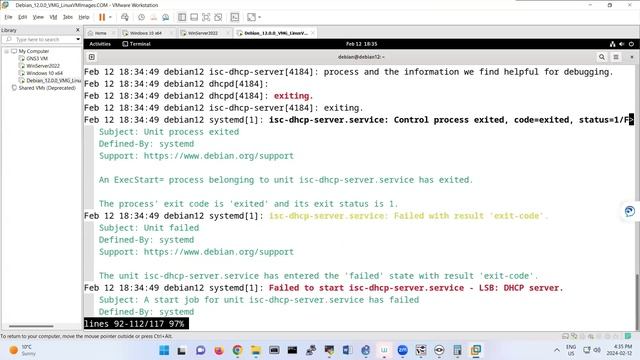
Task: Click the GNOME network indicator icon
Action: tap(612, 44)
